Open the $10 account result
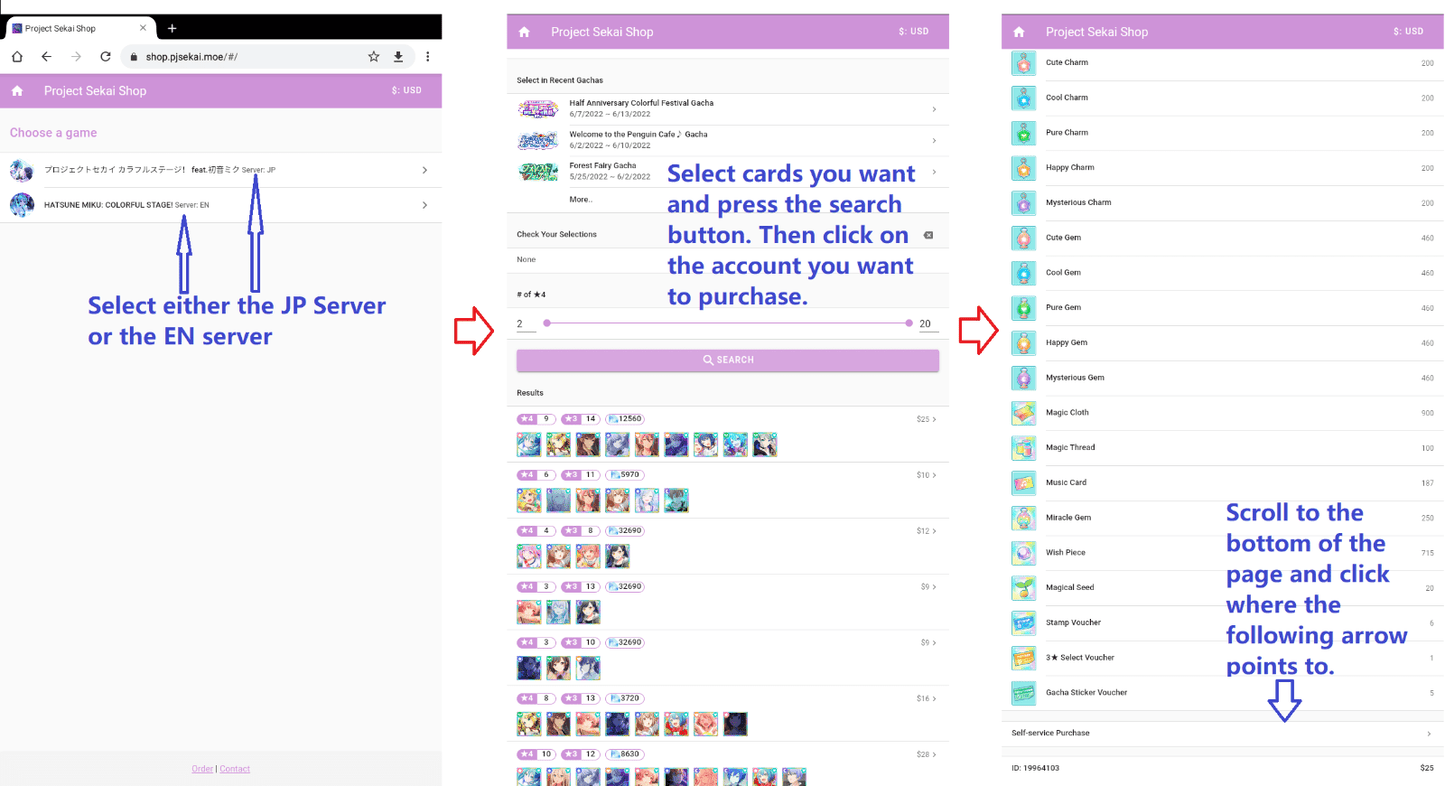The width and height of the screenshot is (1445, 786). pyautogui.click(x=727, y=490)
